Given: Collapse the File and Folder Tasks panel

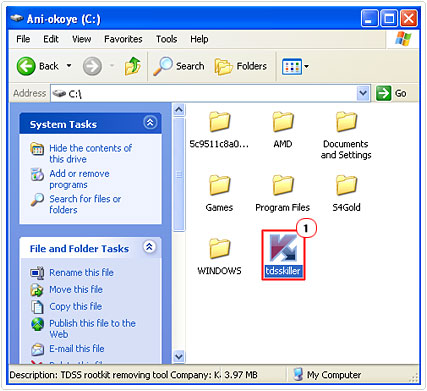Looking at the screenshot, I should coord(149,247).
